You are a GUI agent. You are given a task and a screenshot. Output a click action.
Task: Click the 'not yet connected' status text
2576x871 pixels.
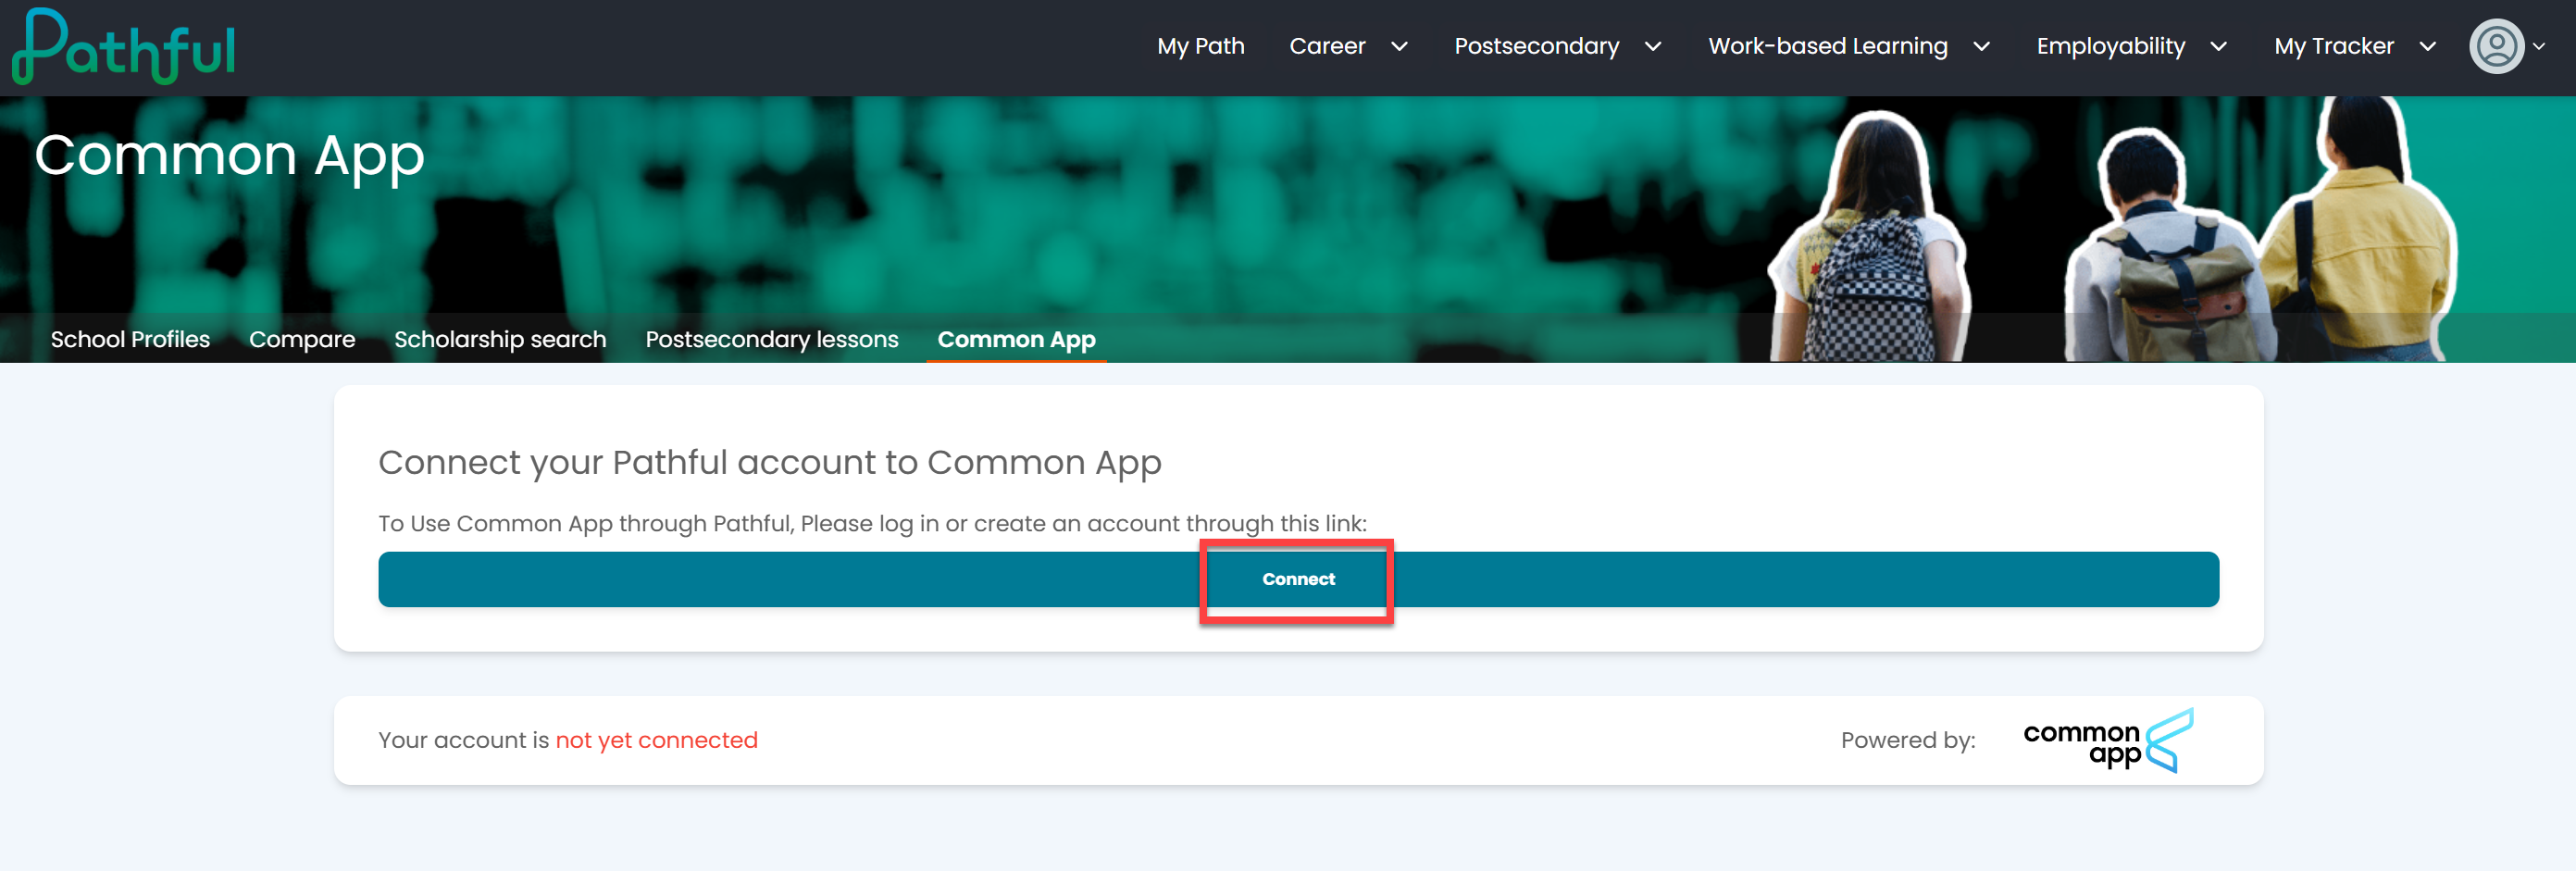click(656, 740)
